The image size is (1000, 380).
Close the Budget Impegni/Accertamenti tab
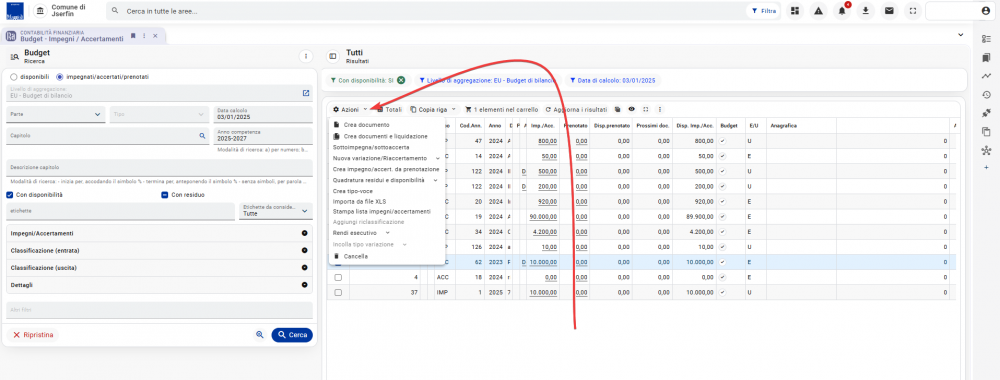155,36
